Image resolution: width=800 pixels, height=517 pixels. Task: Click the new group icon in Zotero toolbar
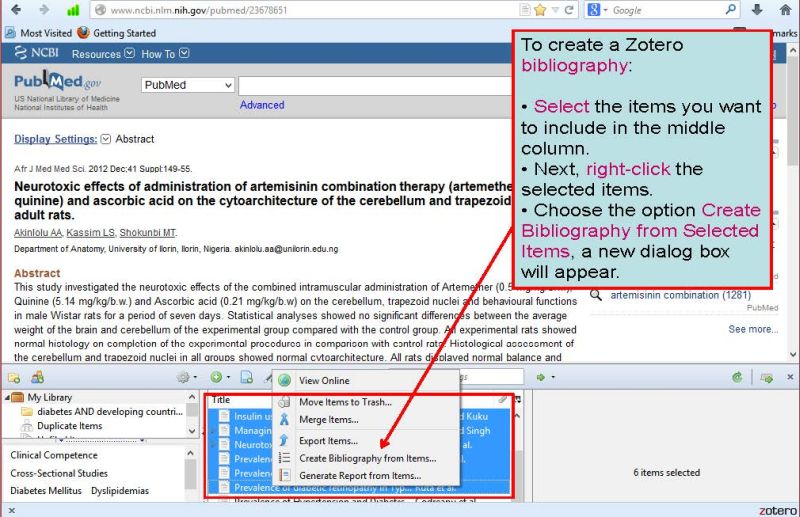(37, 377)
